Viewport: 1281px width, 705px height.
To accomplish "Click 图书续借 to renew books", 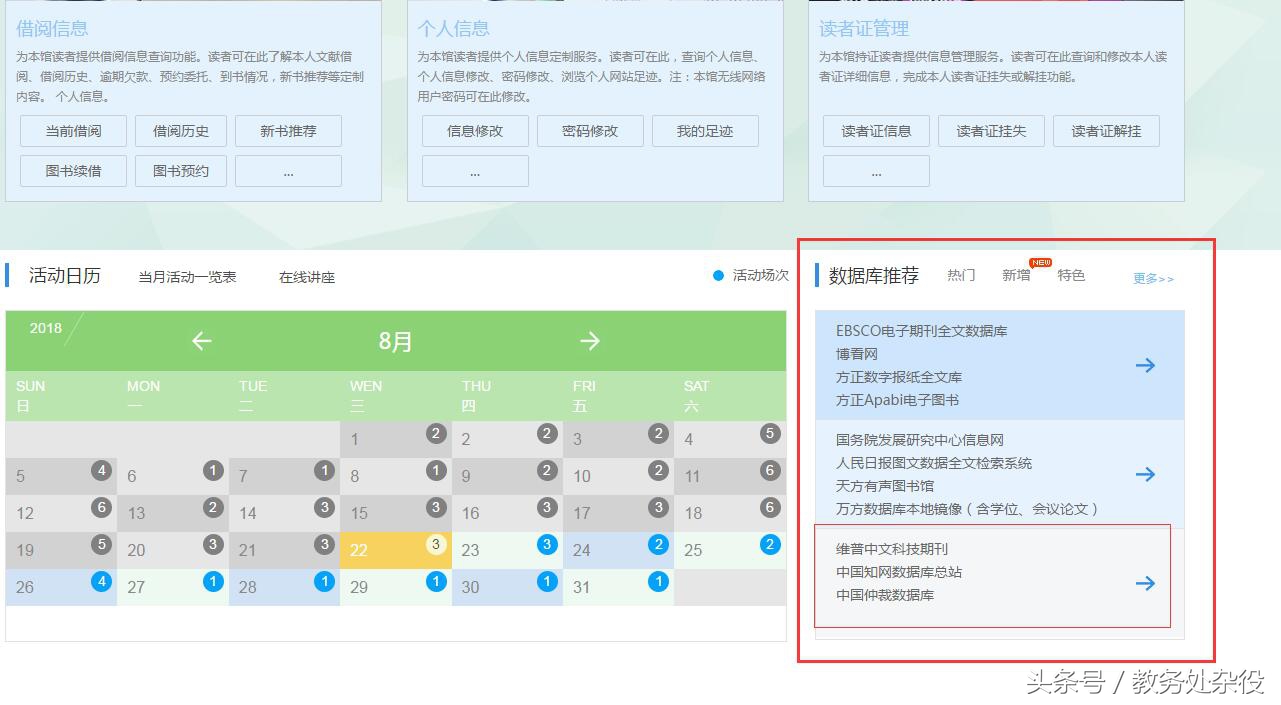I will pyautogui.click(x=72, y=170).
